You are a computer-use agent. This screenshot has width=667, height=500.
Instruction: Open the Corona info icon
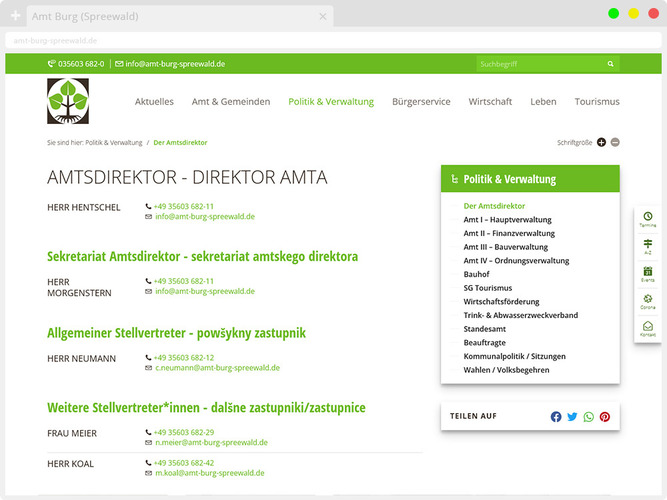tap(647, 300)
